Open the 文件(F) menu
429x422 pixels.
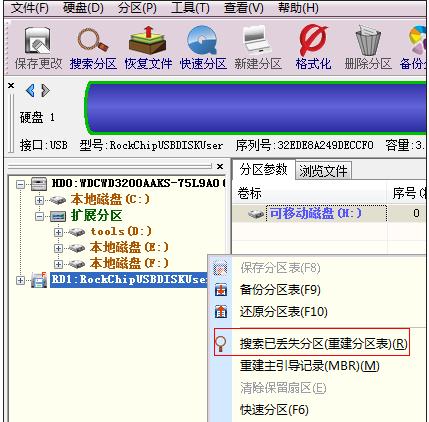coord(29,8)
